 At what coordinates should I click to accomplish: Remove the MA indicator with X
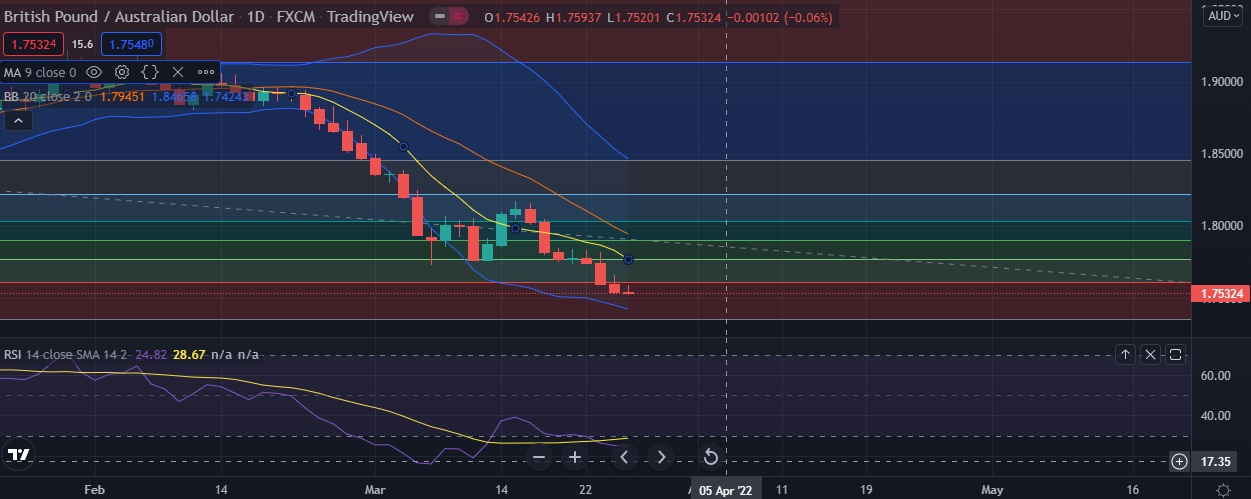coord(178,72)
